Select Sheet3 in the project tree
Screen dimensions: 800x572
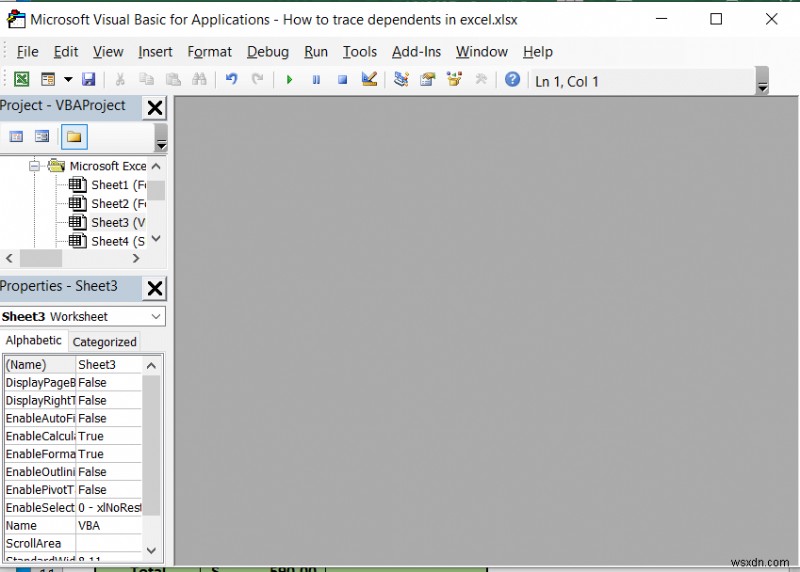click(108, 222)
